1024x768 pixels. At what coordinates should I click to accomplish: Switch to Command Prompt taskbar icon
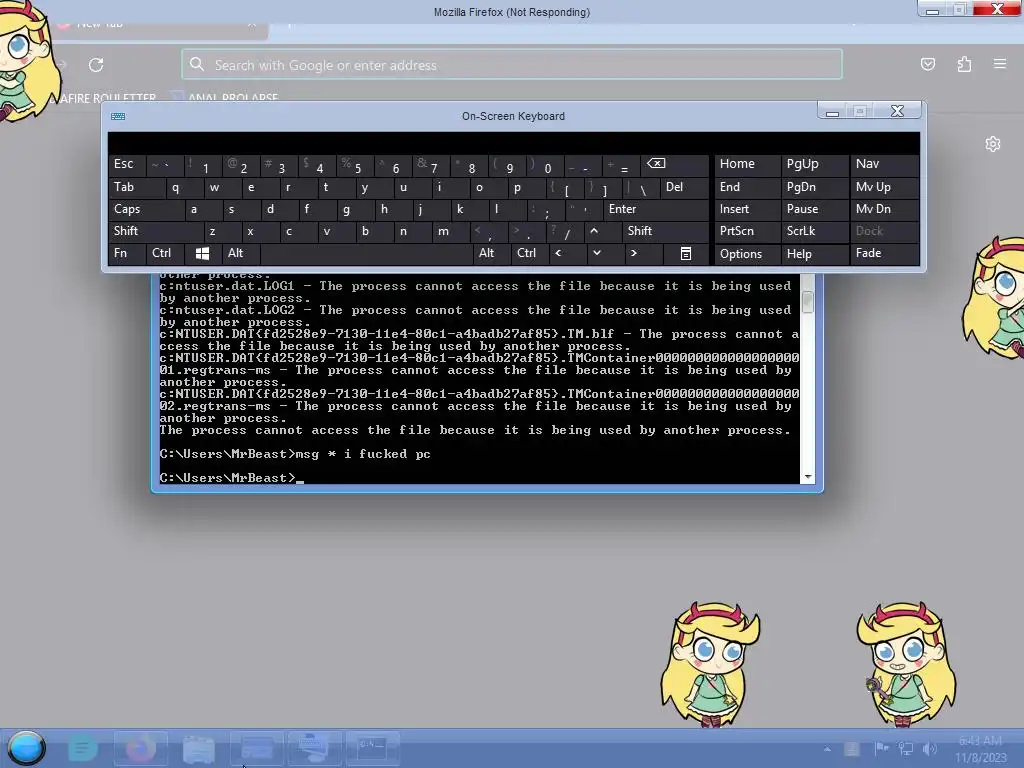point(372,748)
